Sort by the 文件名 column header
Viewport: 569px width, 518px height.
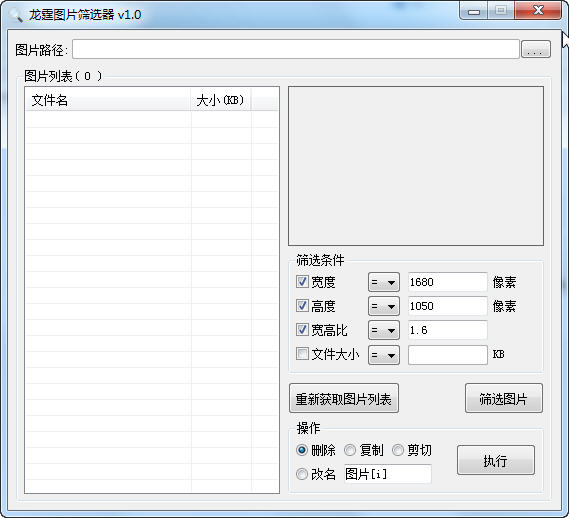[108, 99]
